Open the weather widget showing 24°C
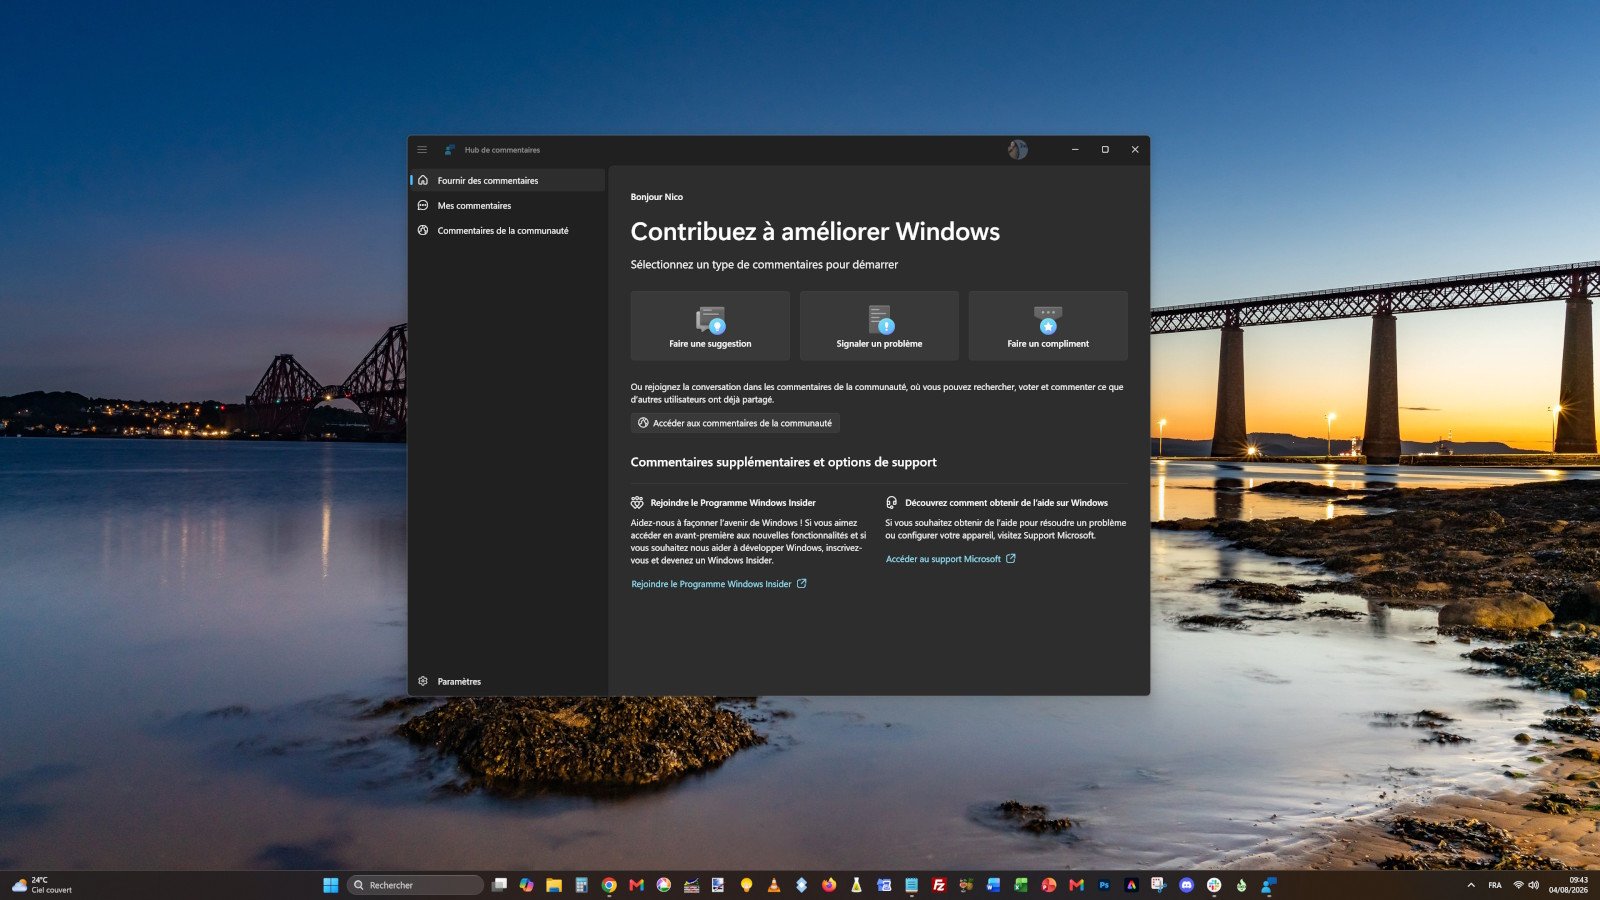 (x=42, y=885)
